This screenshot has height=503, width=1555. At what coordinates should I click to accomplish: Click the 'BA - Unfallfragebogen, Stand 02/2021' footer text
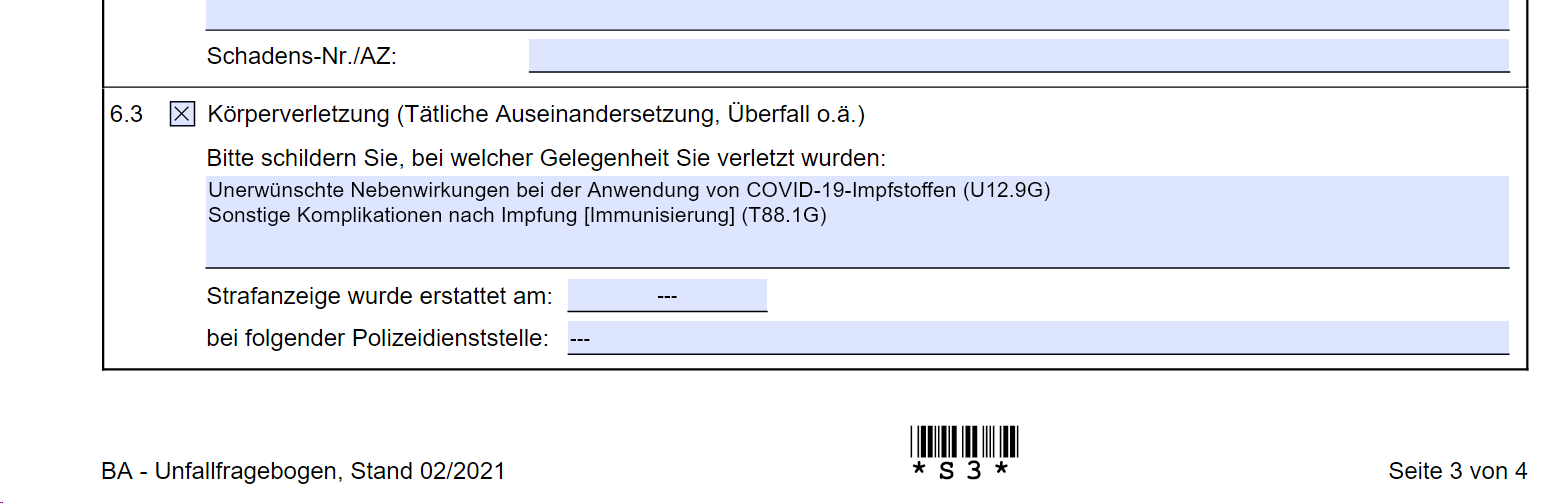click(x=303, y=471)
